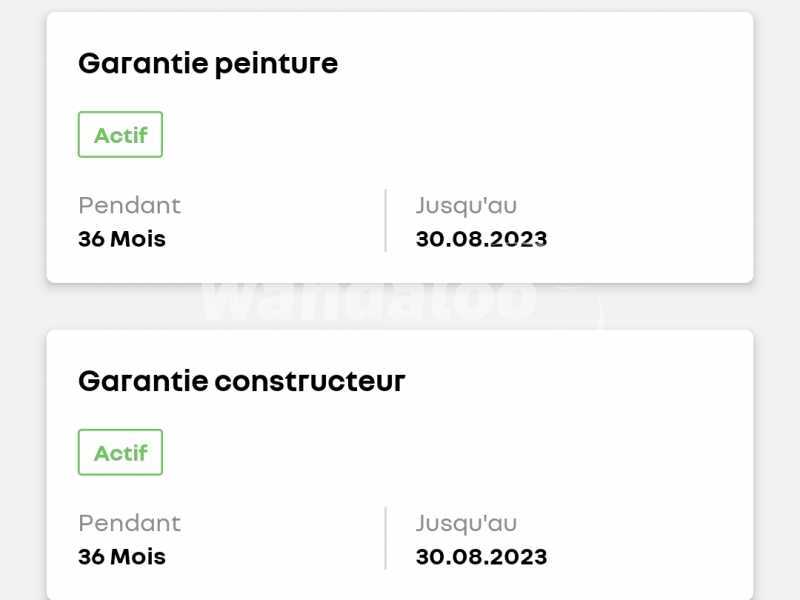Click the 30.08.2023 date for Garantie constructeur
Viewport: 800px width, 600px height.
[481, 556]
